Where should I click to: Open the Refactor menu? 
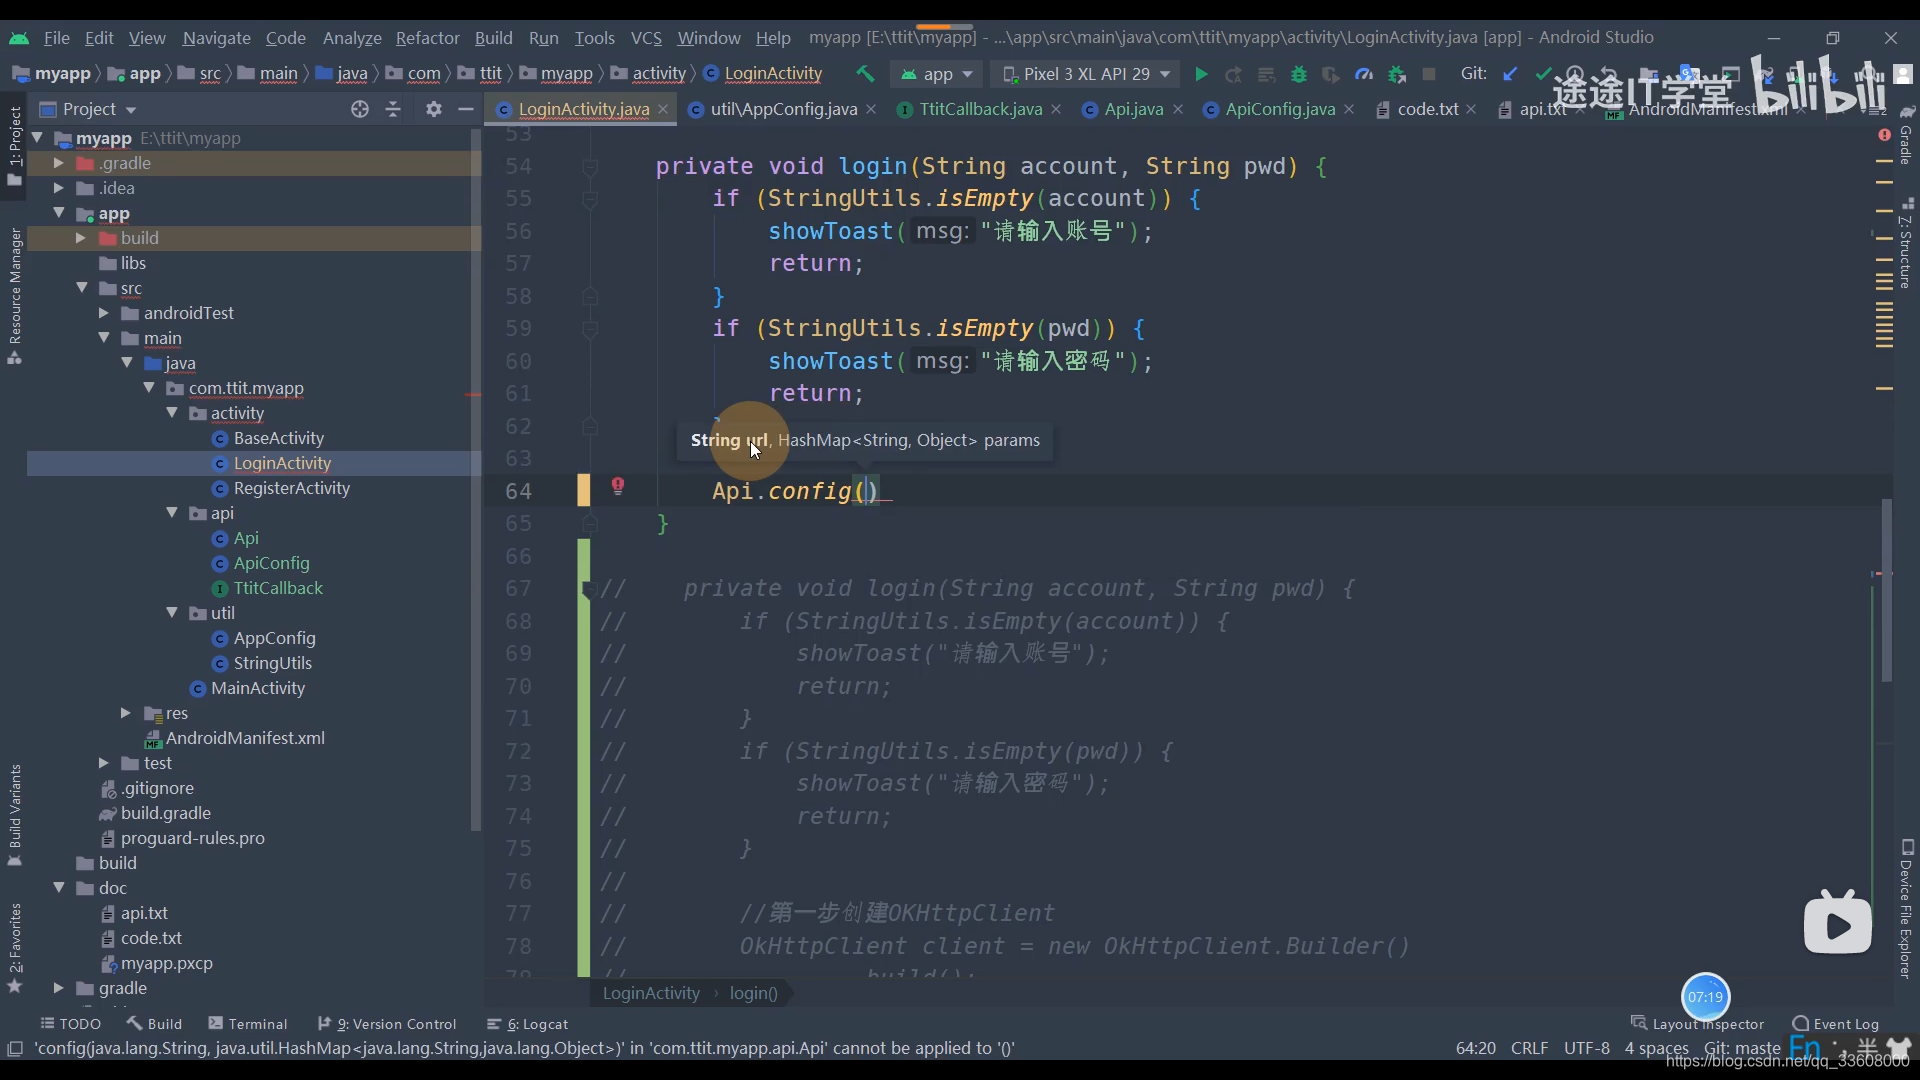point(427,38)
